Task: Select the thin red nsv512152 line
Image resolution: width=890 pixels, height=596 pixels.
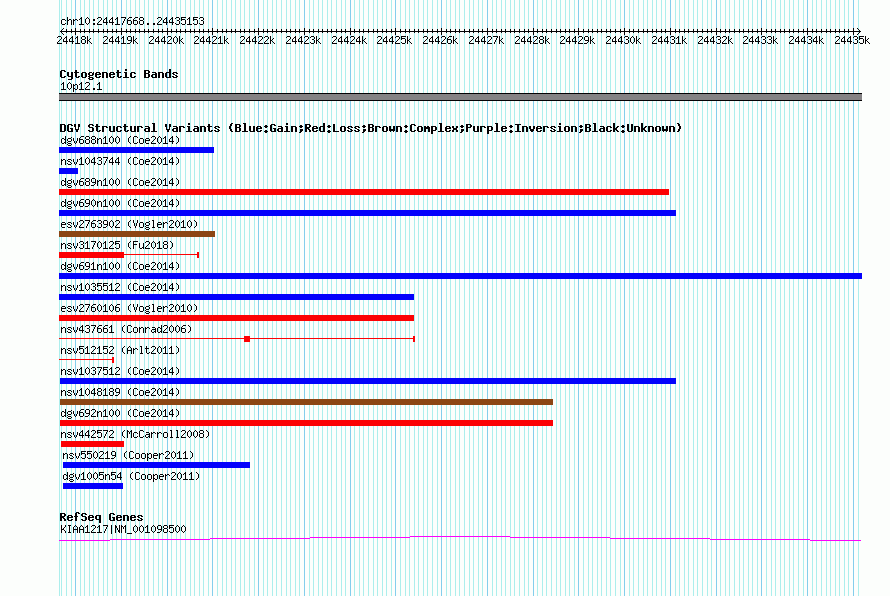Action: (x=86, y=360)
